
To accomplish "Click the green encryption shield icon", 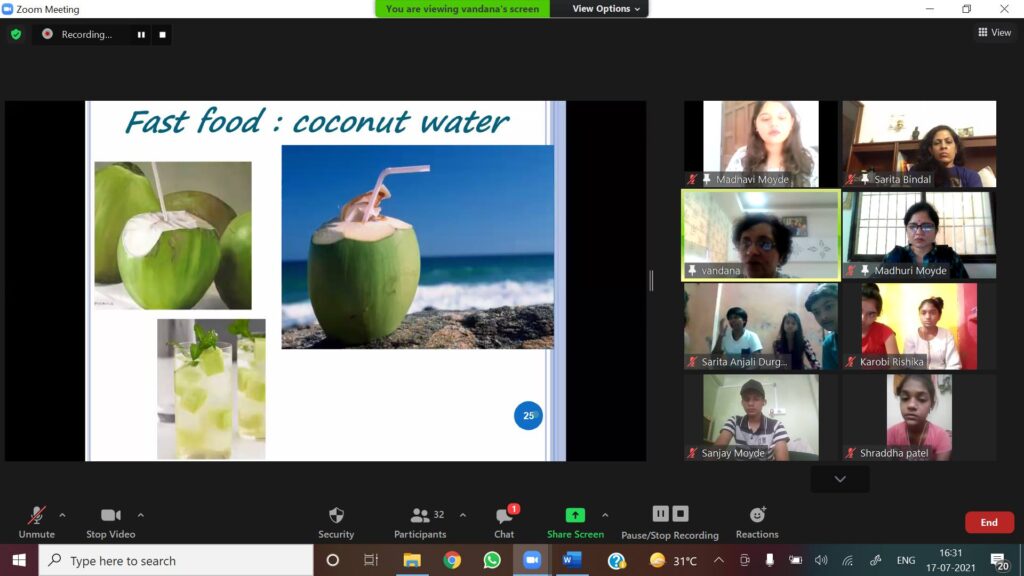I will 16,34.
